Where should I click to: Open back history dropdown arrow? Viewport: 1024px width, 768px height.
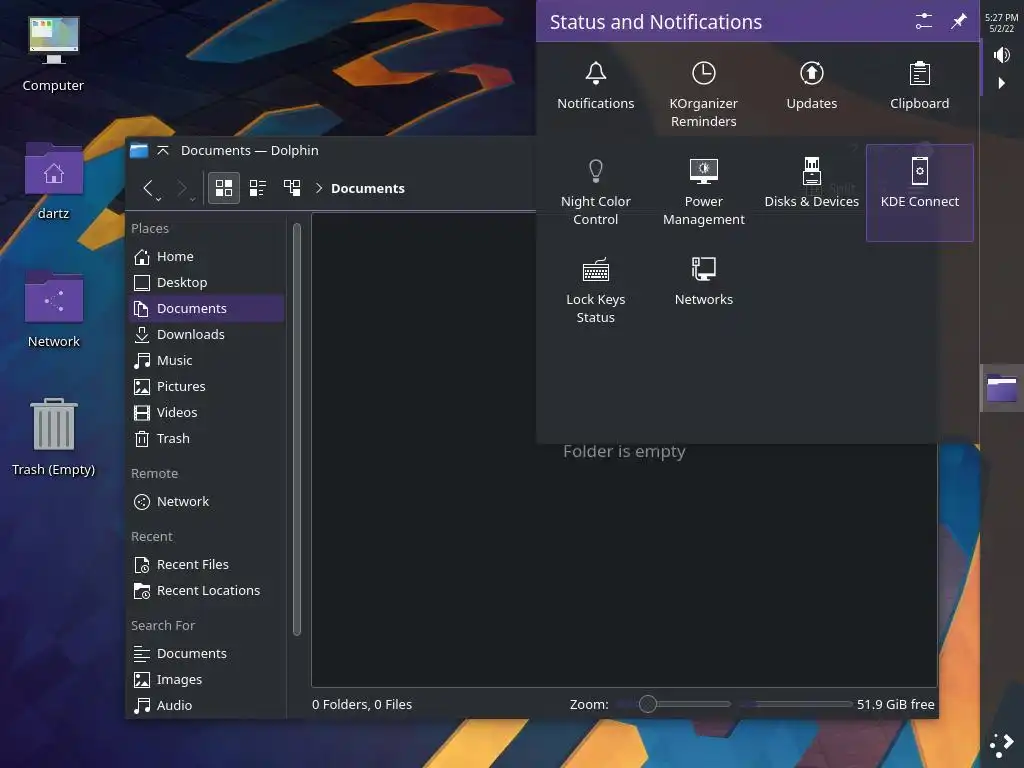(159, 199)
